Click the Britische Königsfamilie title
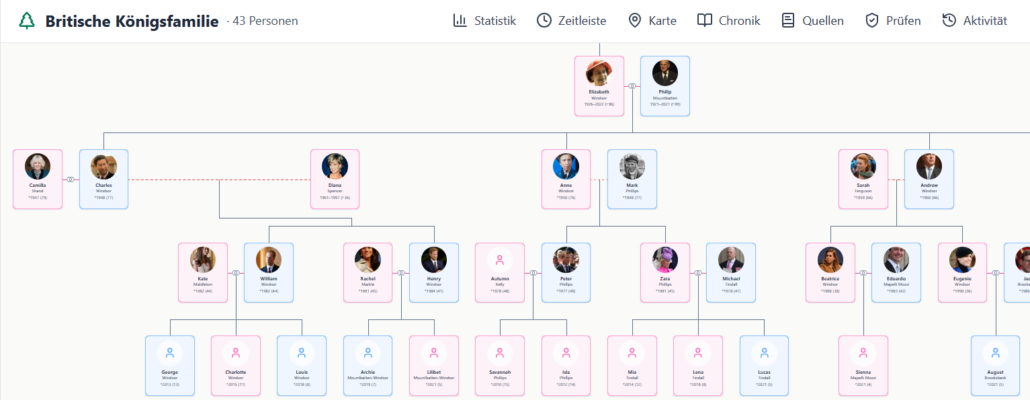This screenshot has height=400, width=1030. point(132,21)
